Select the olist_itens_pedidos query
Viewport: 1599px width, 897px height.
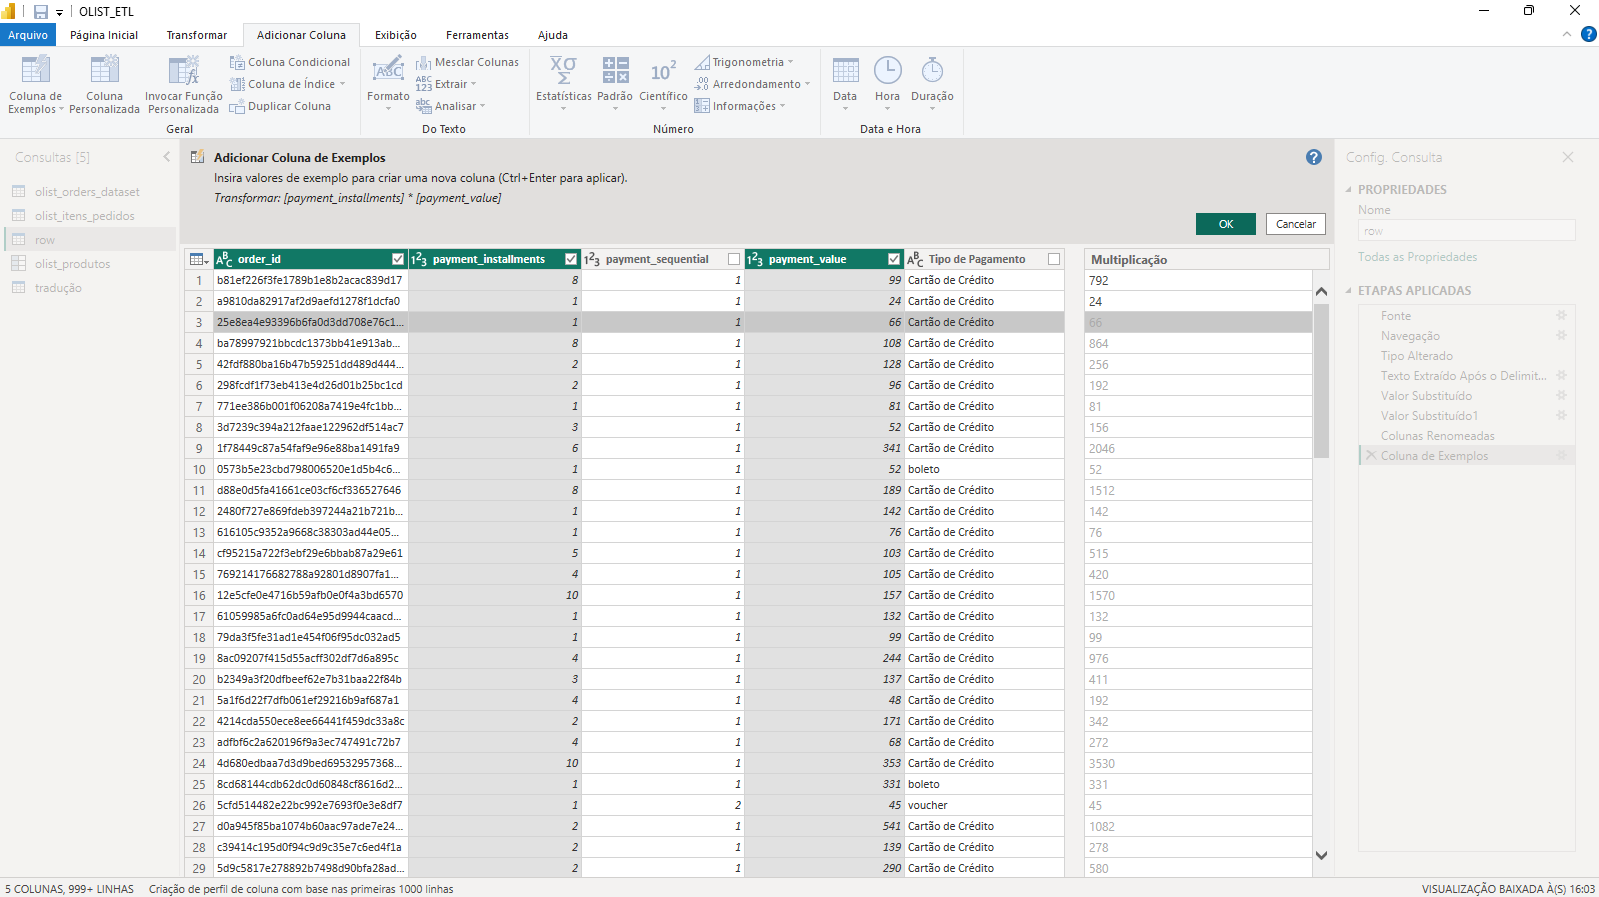point(84,216)
